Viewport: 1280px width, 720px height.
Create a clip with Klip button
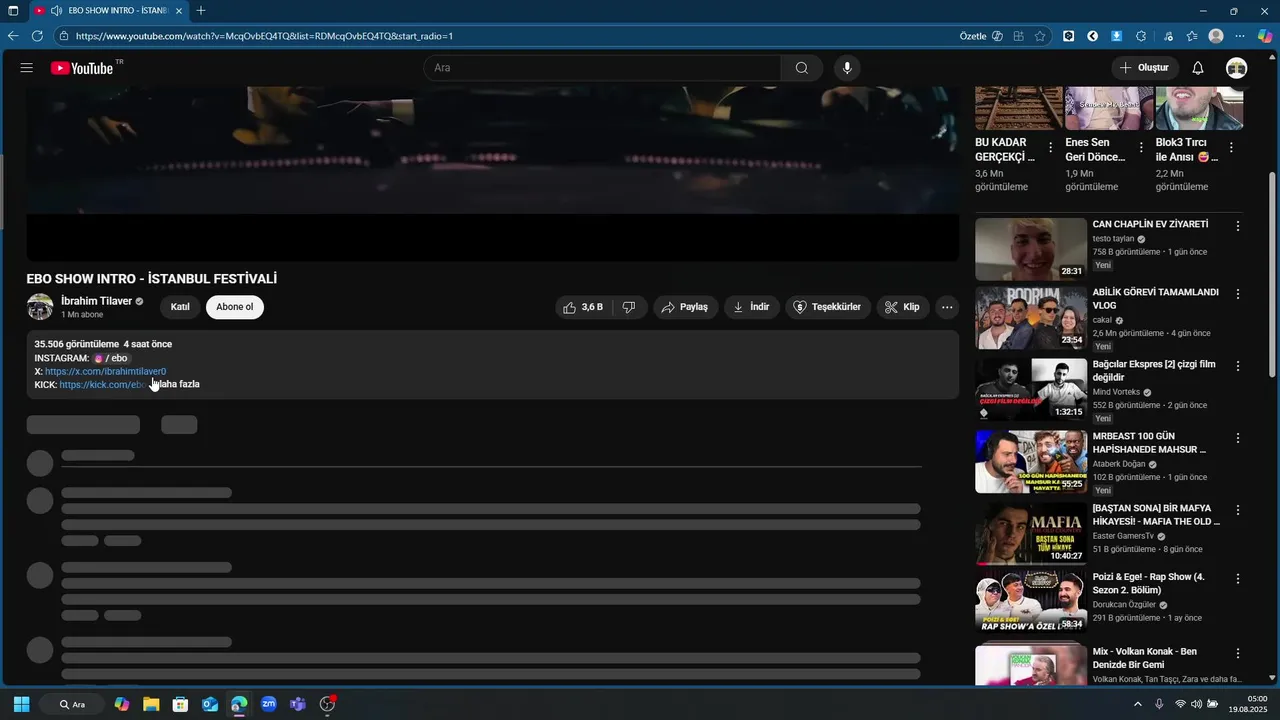[x=902, y=307]
